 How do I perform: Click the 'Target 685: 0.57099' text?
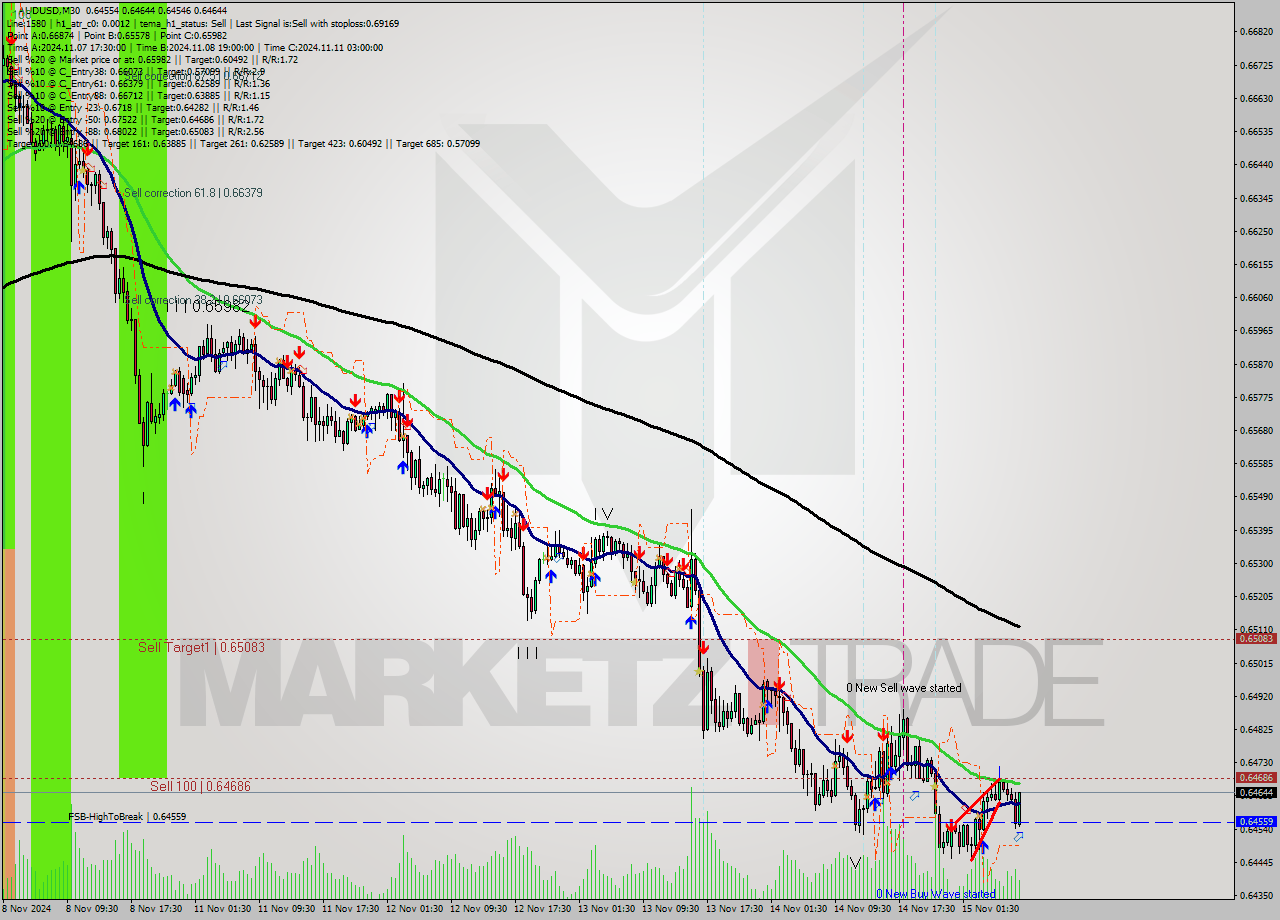pos(438,143)
